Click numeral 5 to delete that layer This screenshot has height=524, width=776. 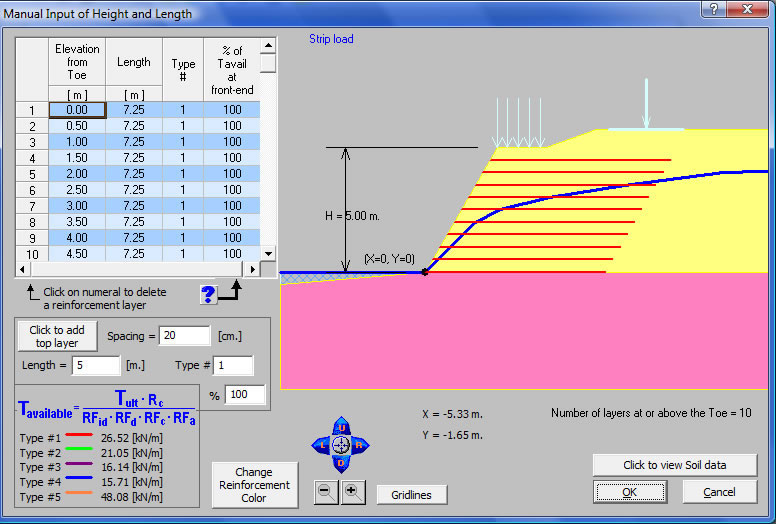[32, 174]
